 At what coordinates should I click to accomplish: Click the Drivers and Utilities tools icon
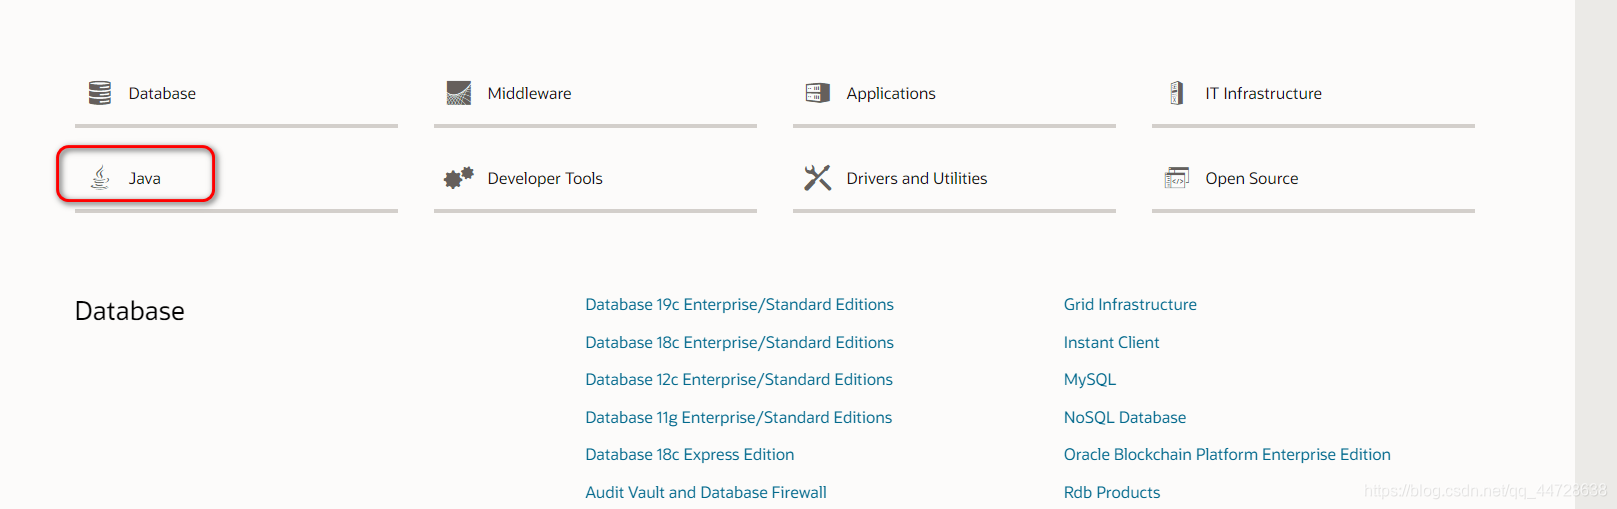pos(818,178)
